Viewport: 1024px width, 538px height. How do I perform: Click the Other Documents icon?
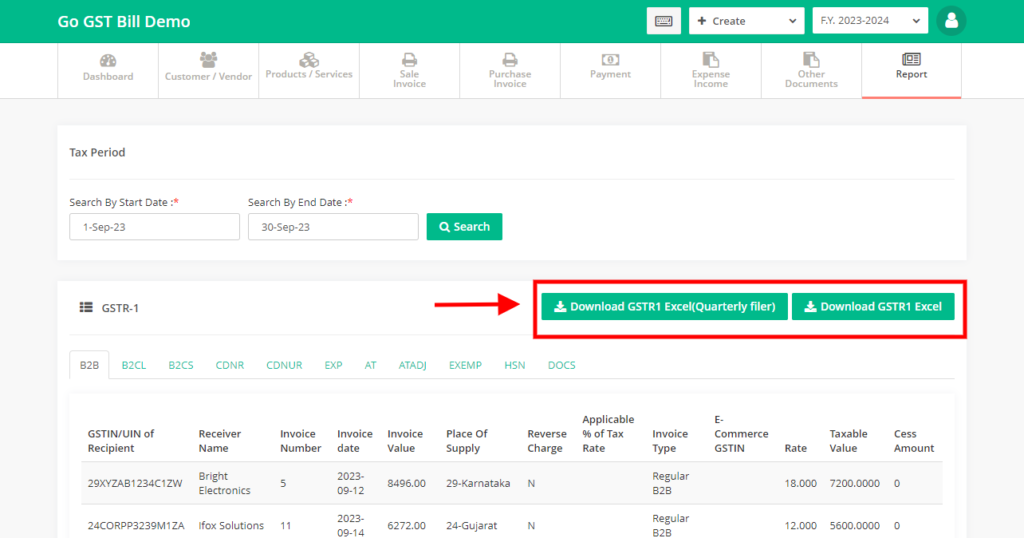pos(811,60)
